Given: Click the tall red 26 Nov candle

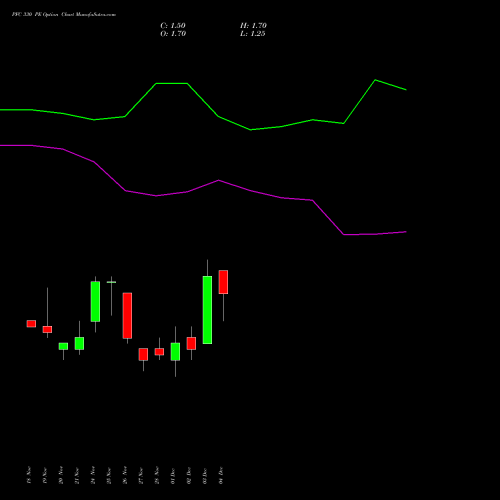Looking at the screenshot, I should 127,316.
